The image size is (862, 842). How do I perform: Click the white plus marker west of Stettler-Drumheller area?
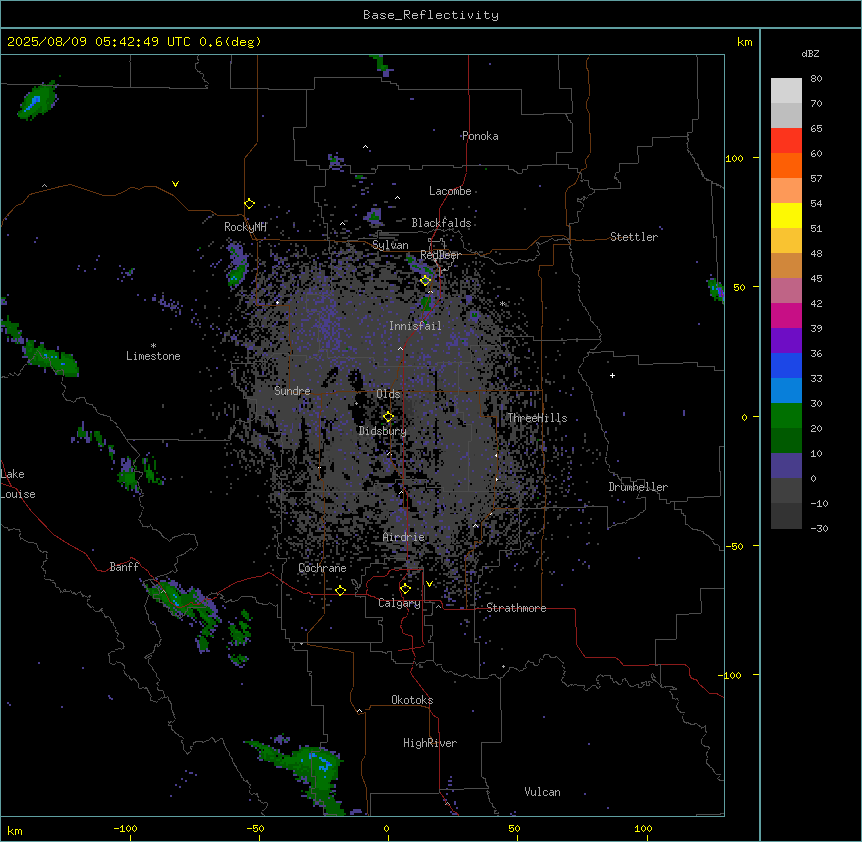[x=612, y=375]
